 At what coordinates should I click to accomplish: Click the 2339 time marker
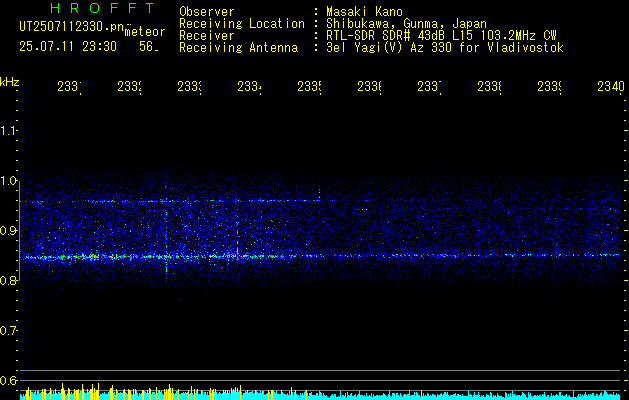coord(549,87)
